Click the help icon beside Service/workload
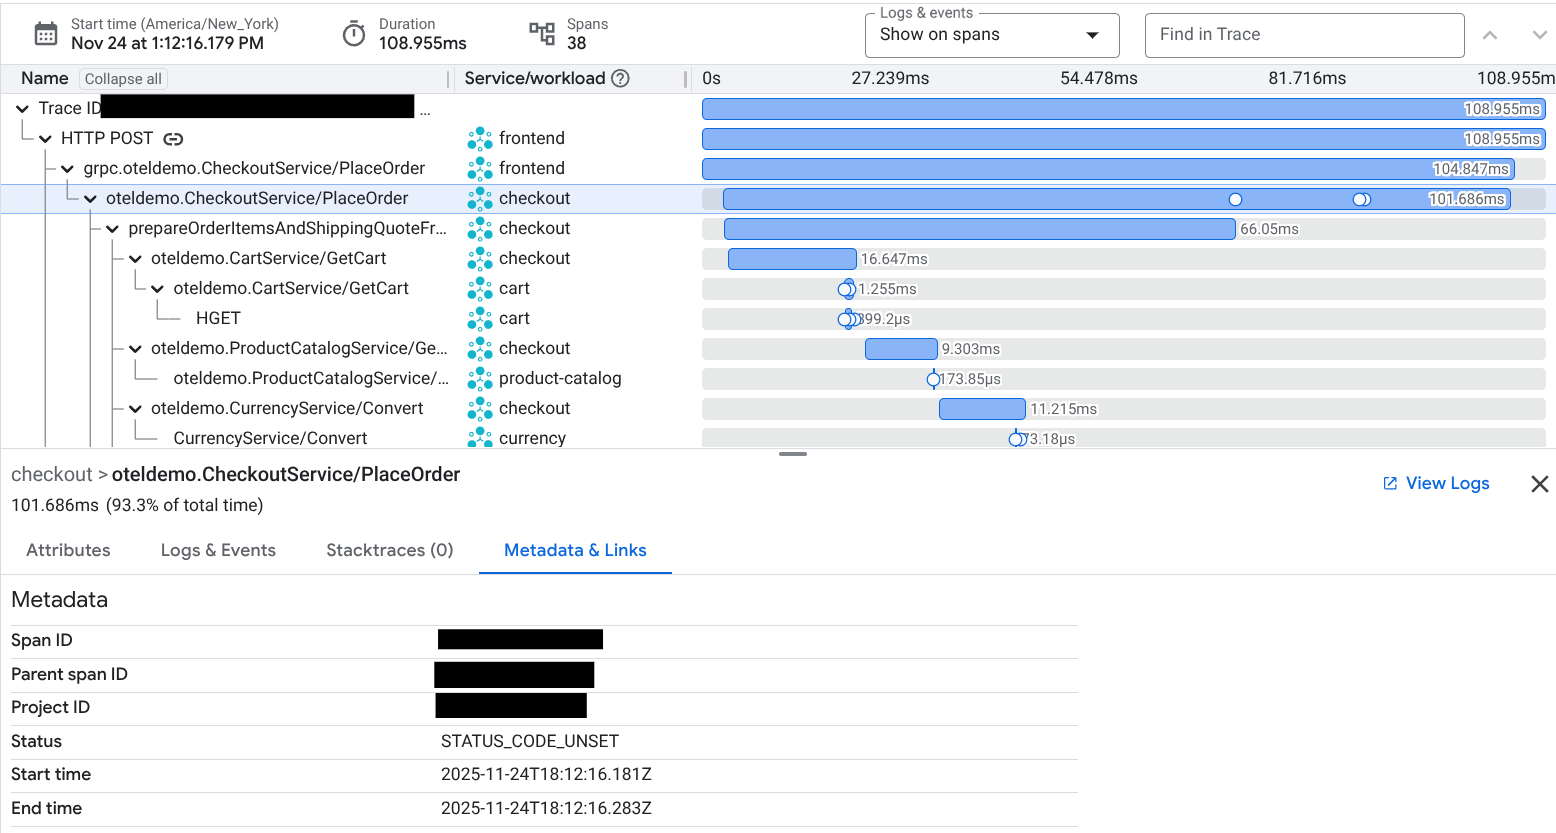This screenshot has height=833, width=1556. (x=620, y=78)
